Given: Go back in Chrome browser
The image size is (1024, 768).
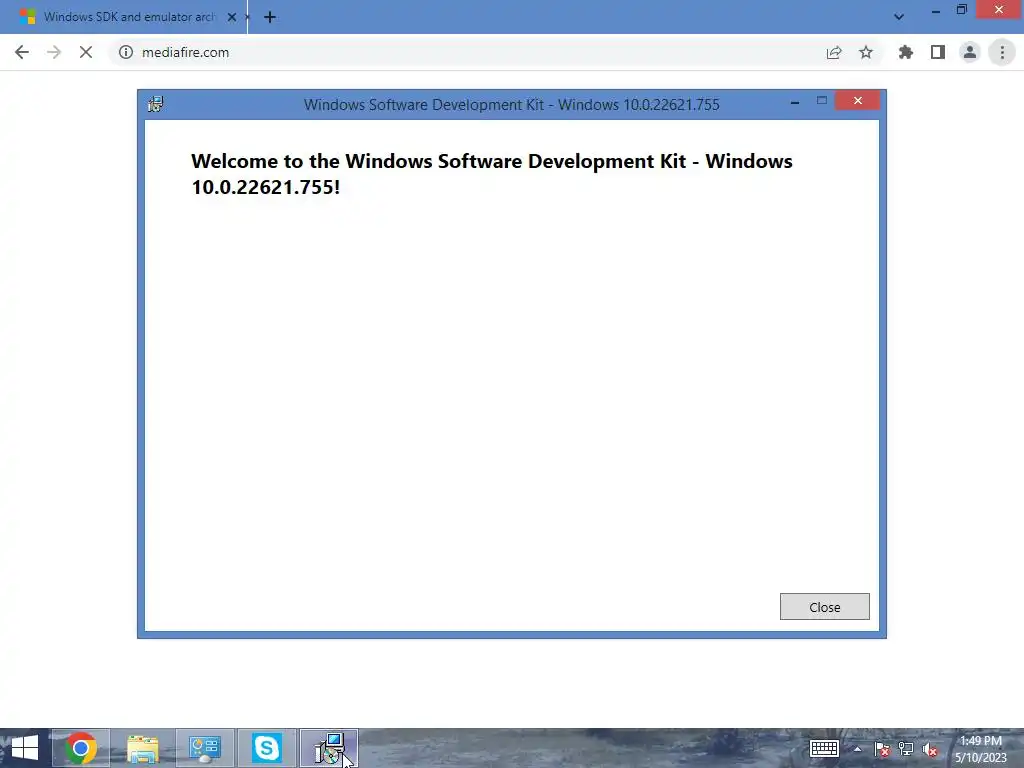Looking at the screenshot, I should 22,52.
